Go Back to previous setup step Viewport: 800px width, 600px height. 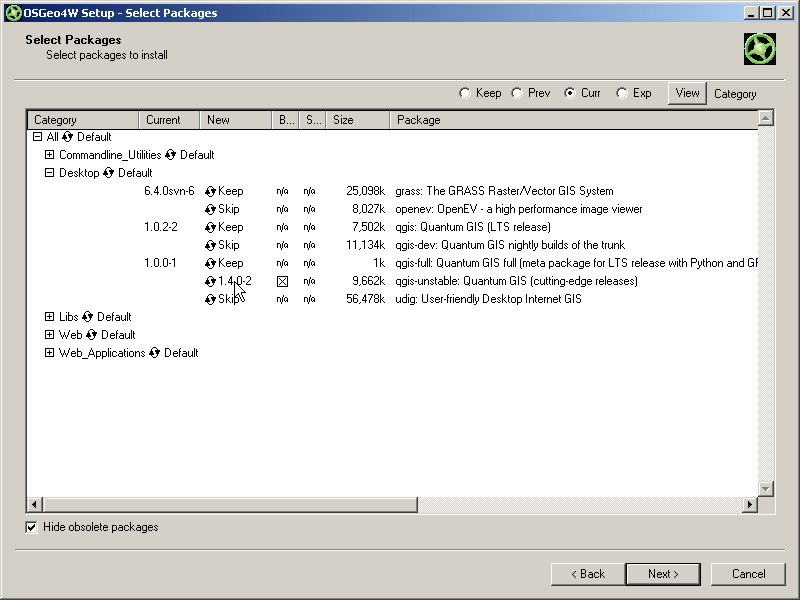[588, 574]
